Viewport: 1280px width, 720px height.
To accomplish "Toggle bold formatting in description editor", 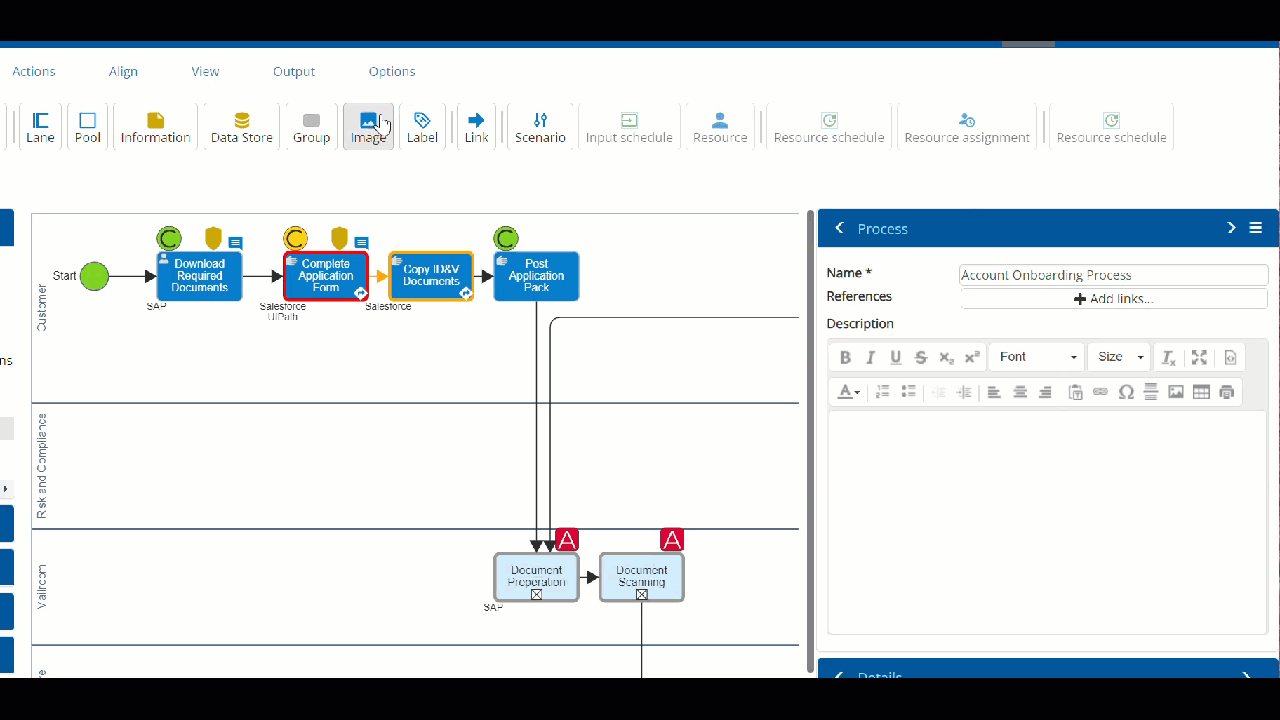I will point(845,357).
